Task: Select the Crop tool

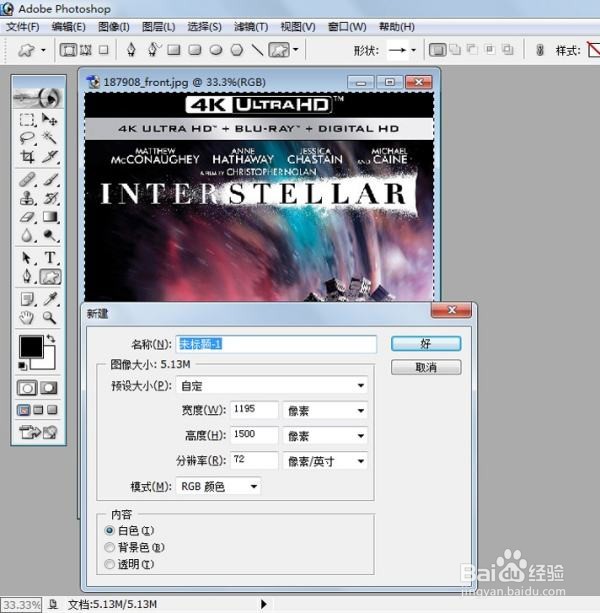Action: (x=27, y=157)
